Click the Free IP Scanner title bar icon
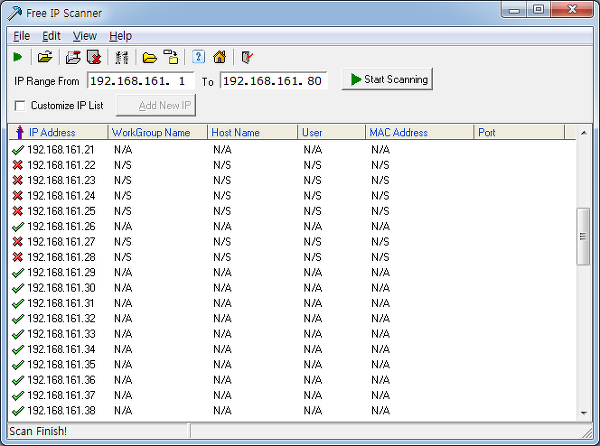 click(15, 13)
